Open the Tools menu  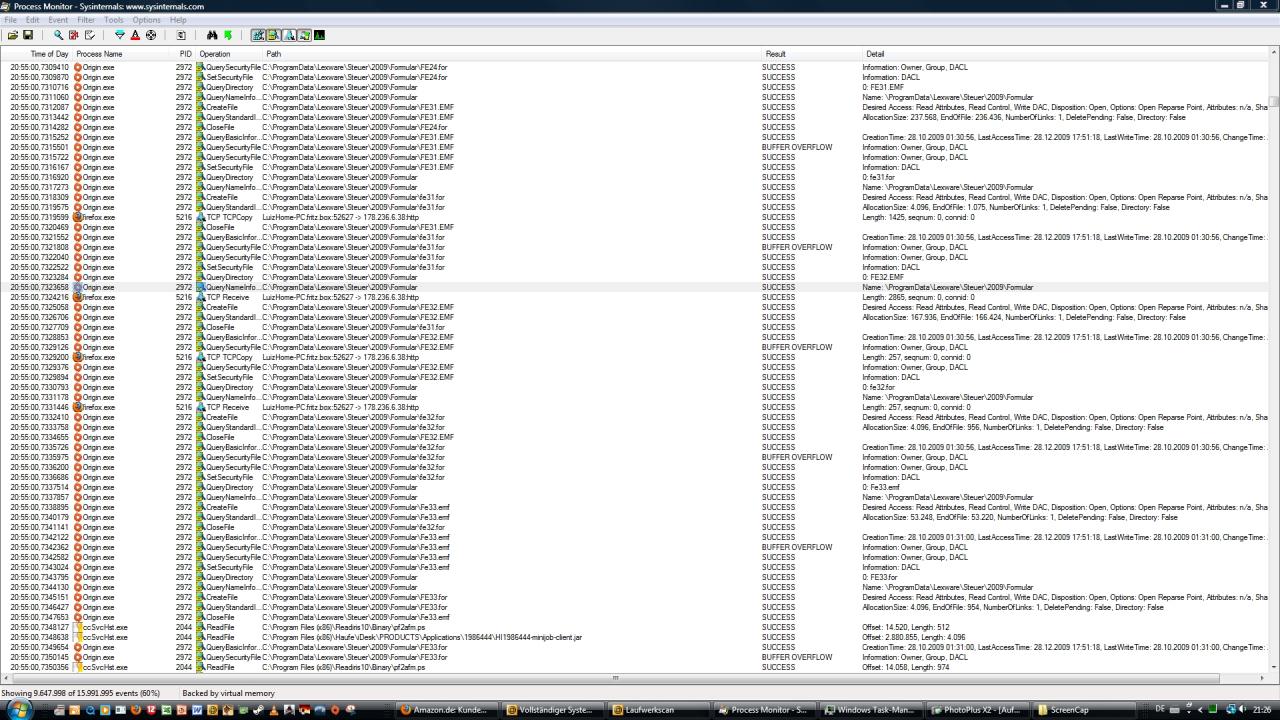(x=114, y=20)
